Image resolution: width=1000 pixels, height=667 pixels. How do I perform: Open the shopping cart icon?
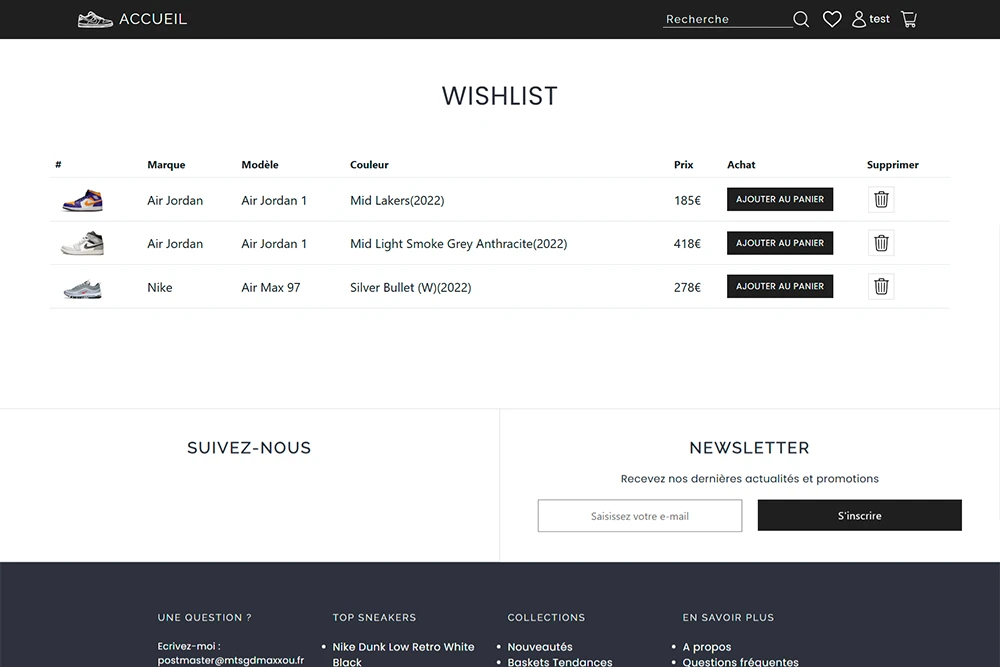(909, 19)
